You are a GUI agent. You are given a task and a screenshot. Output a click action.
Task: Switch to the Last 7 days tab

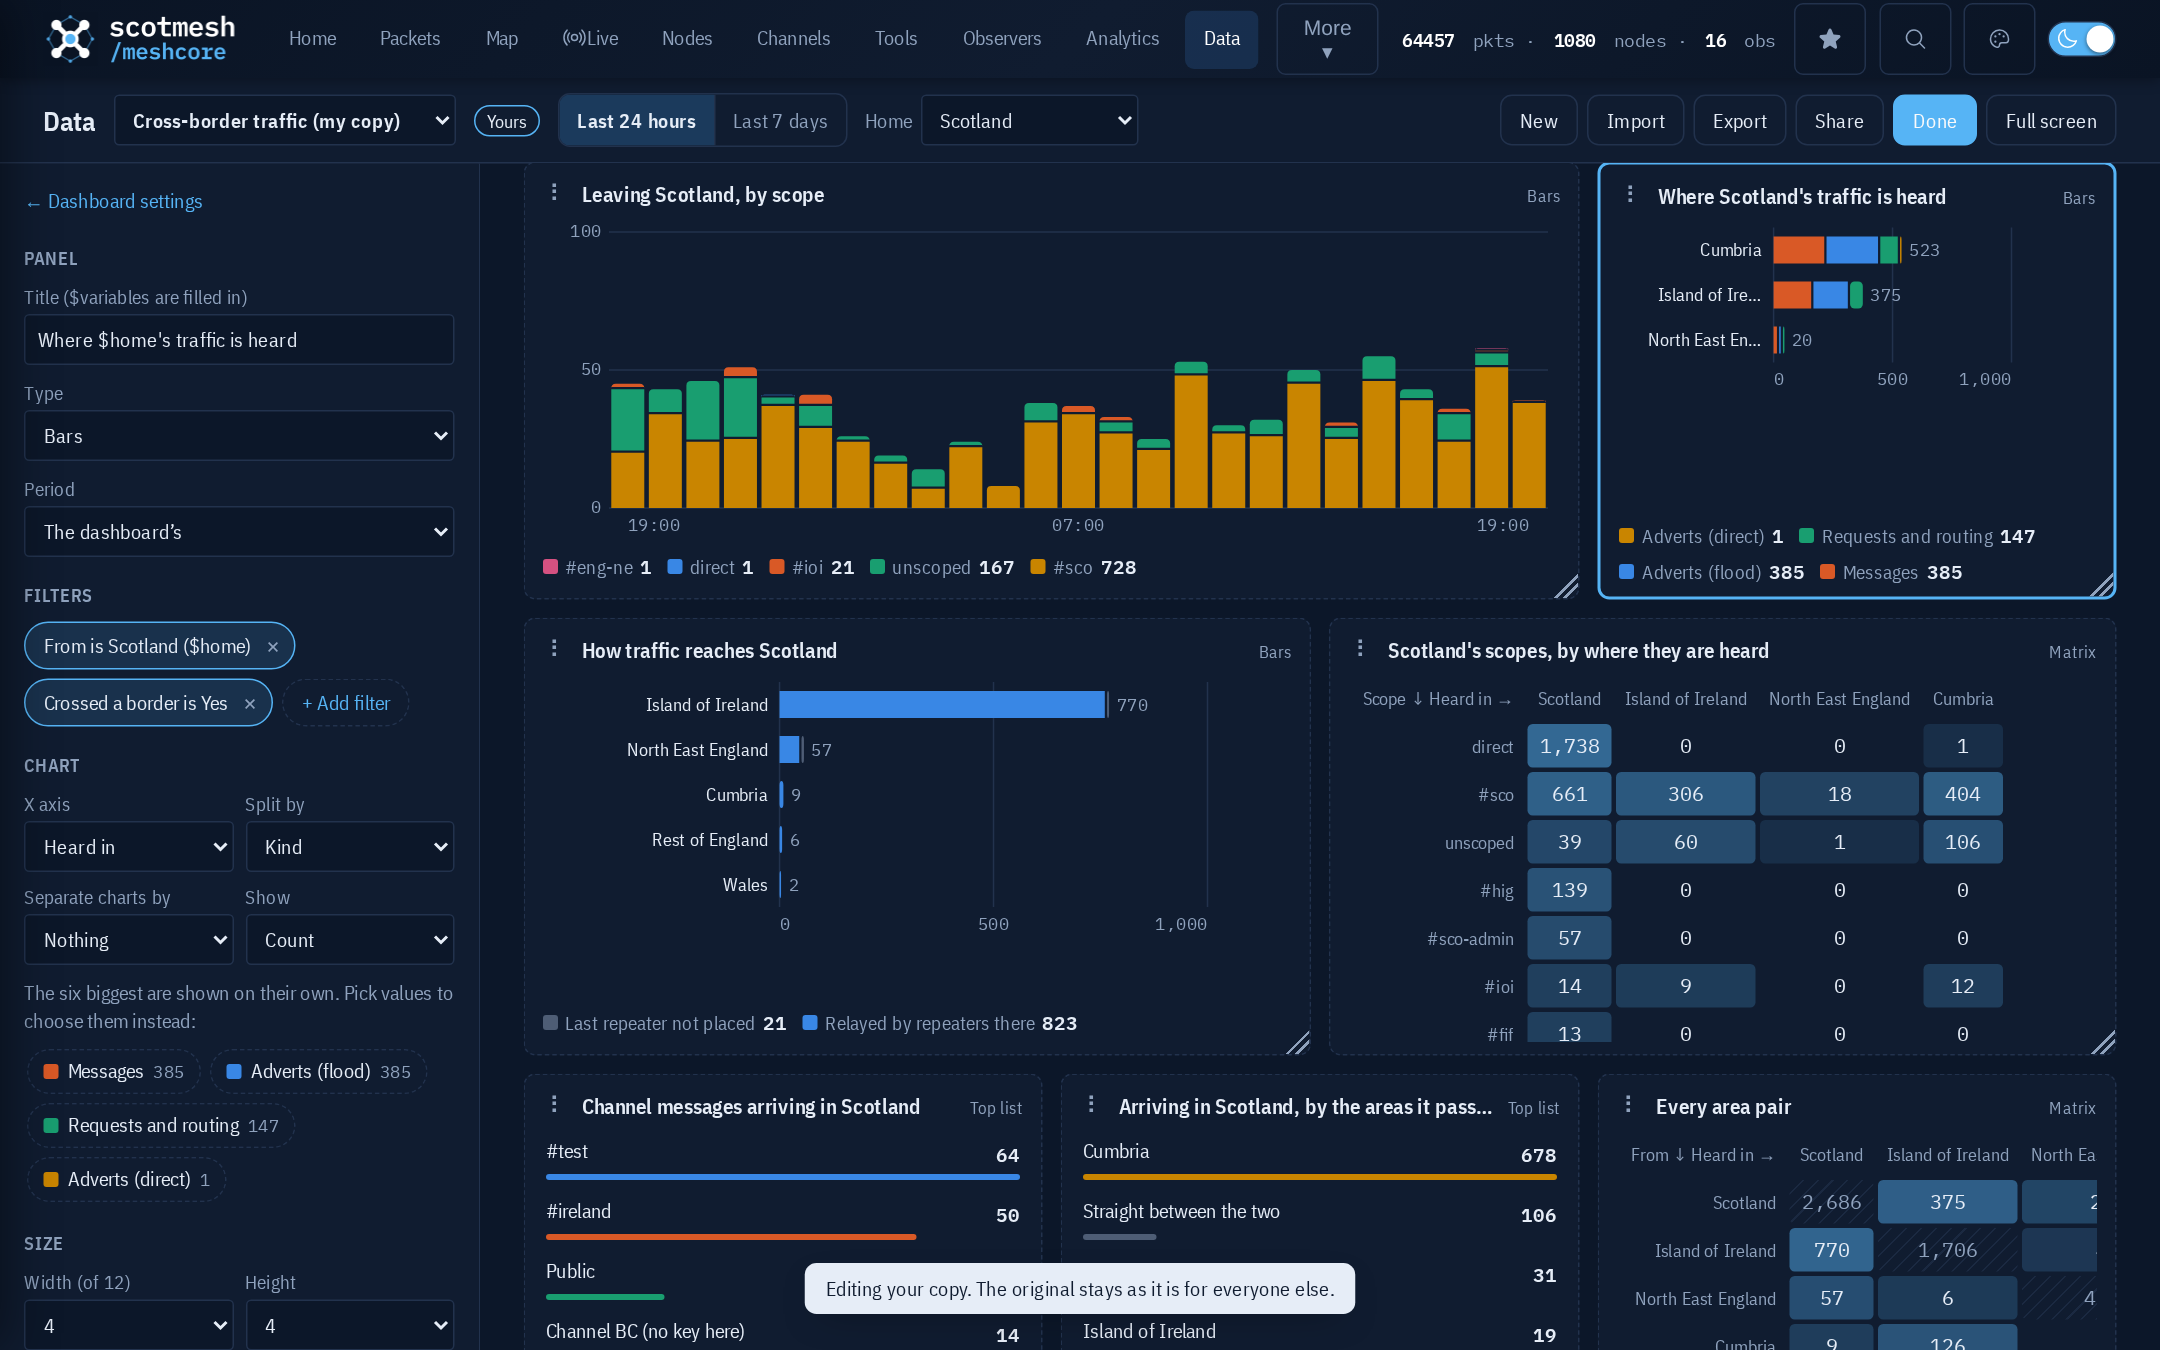tap(780, 121)
